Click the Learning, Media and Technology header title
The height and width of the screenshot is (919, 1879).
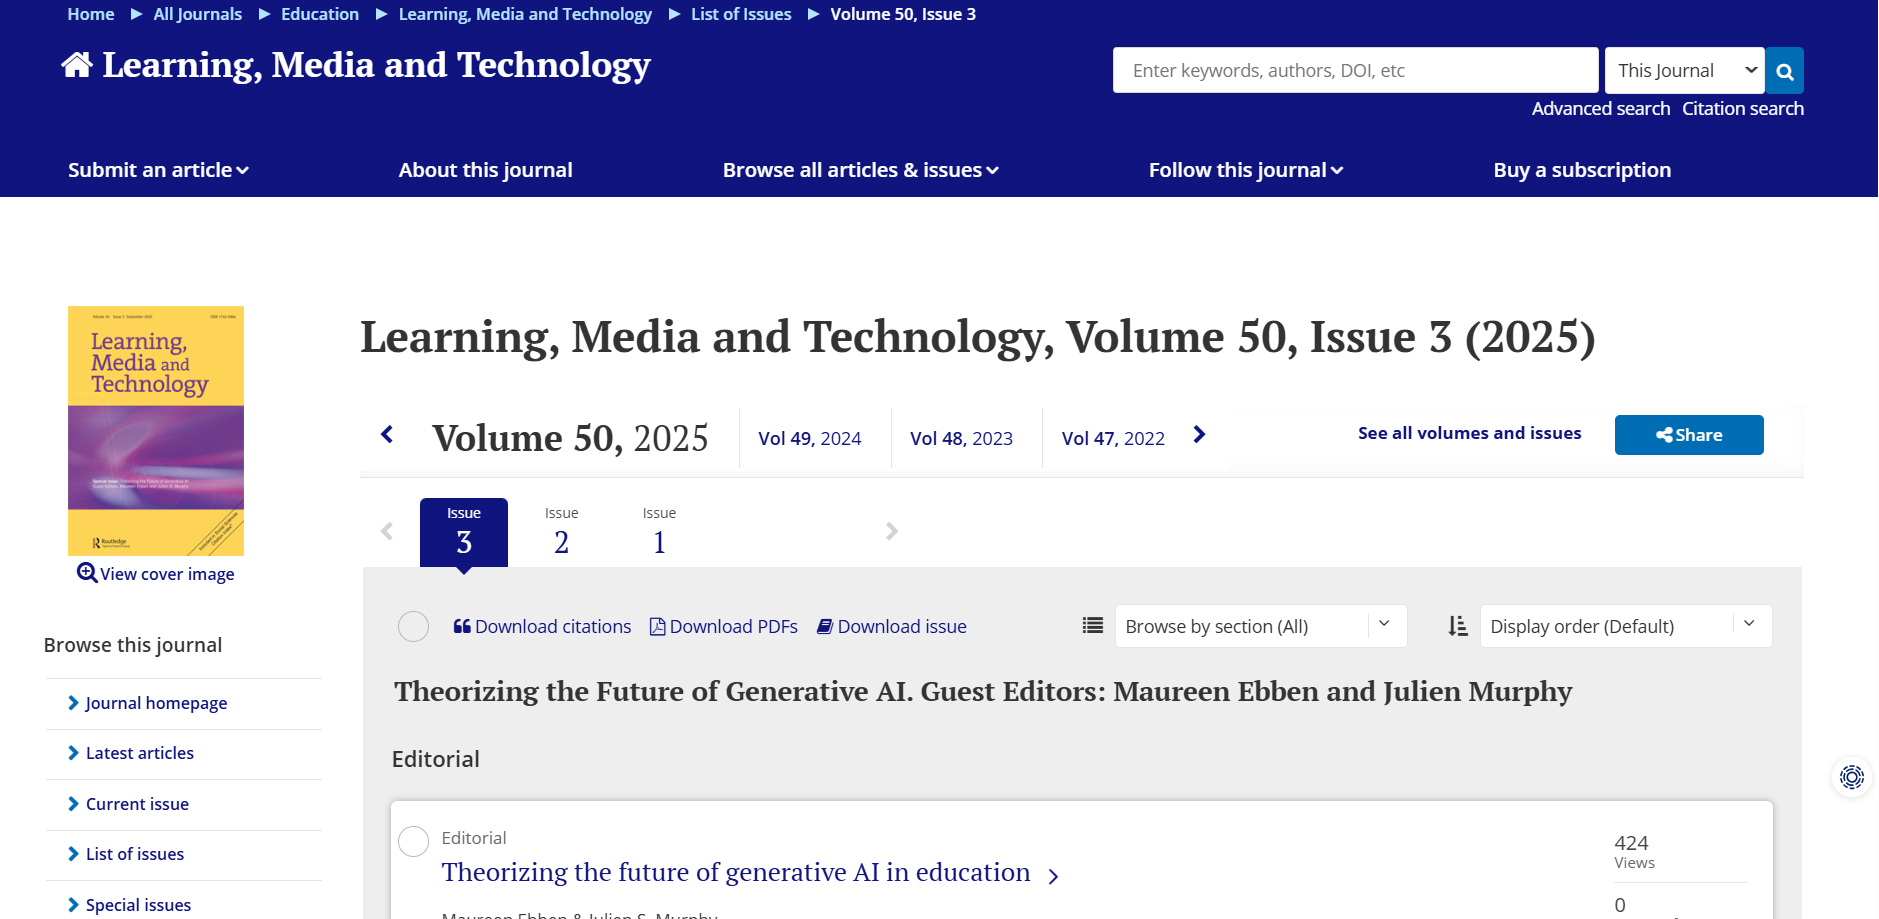[x=376, y=66]
